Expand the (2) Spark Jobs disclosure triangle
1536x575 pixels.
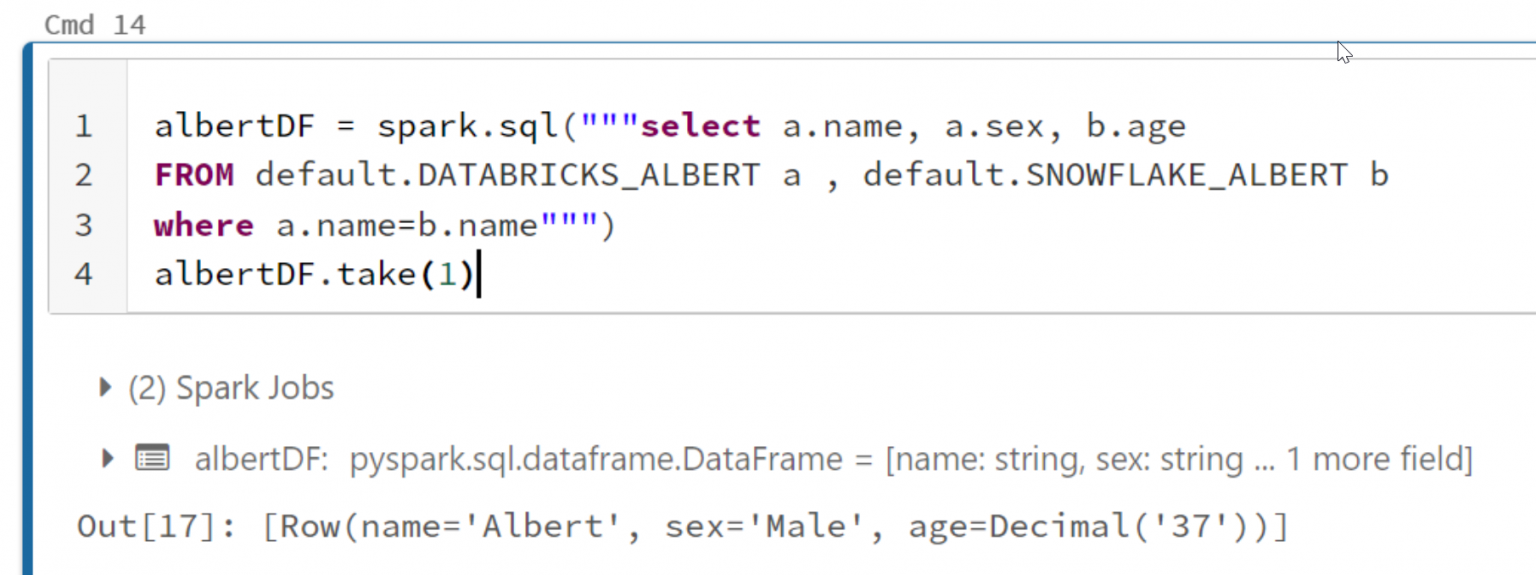[106, 388]
